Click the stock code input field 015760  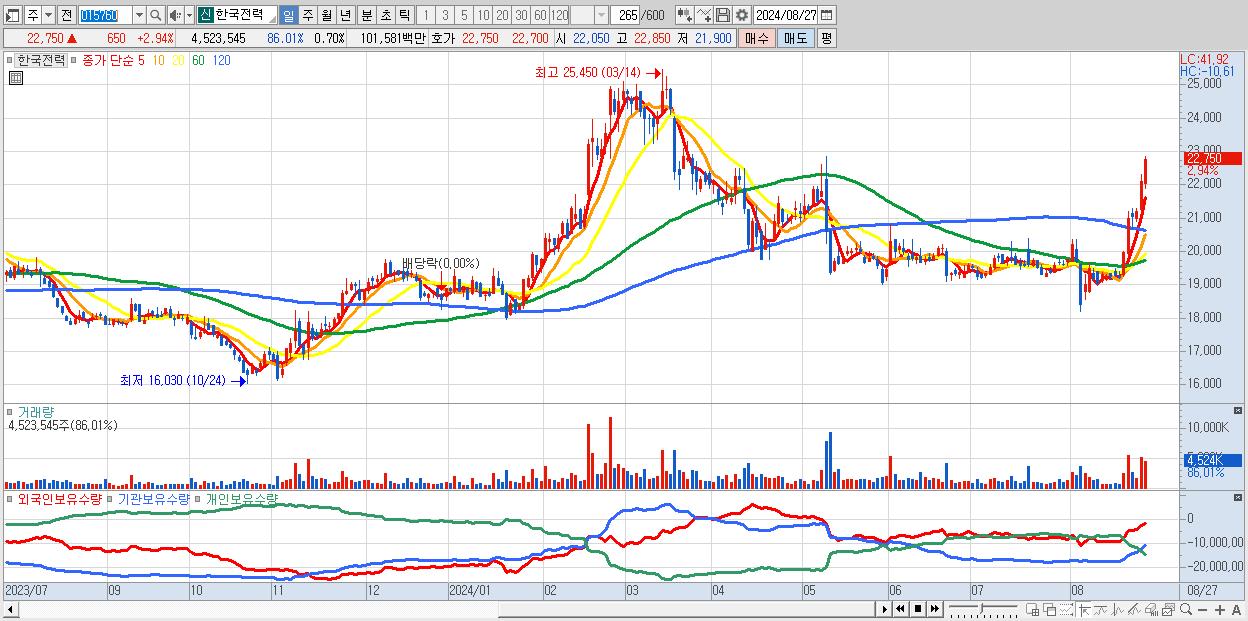pyautogui.click(x=106, y=15)
